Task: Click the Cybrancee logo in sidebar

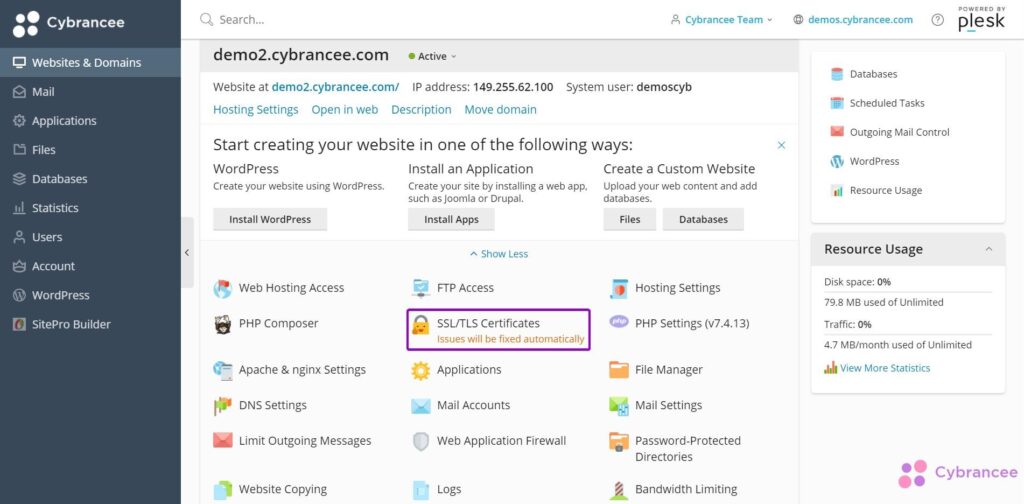Action: (69, 24)
